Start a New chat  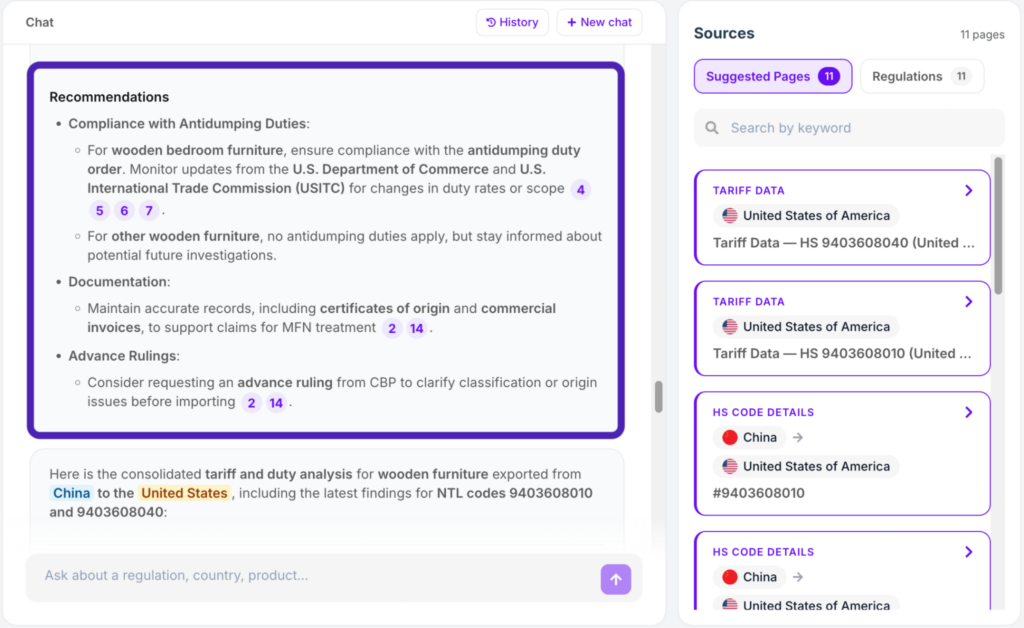[x=599, y=22]
